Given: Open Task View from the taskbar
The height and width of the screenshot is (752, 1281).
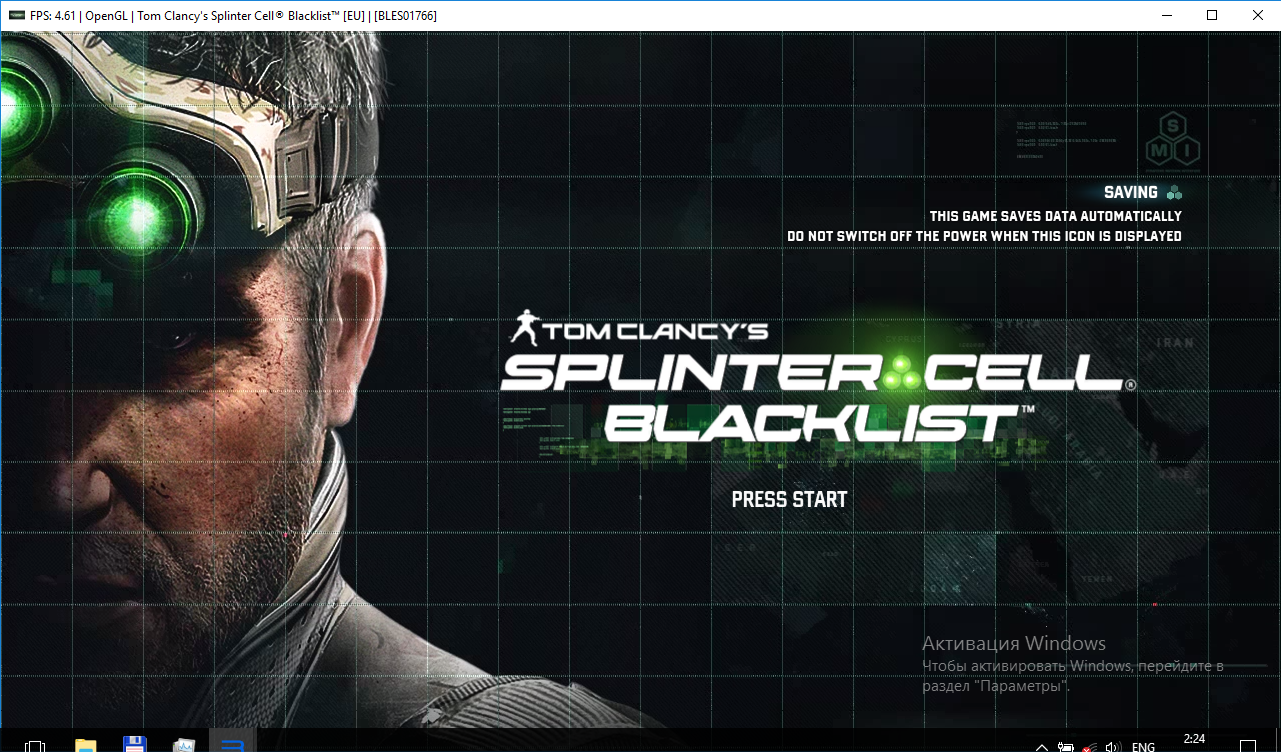Looking at the screenshot, I should pyautogui.click(x=34, y=745).
